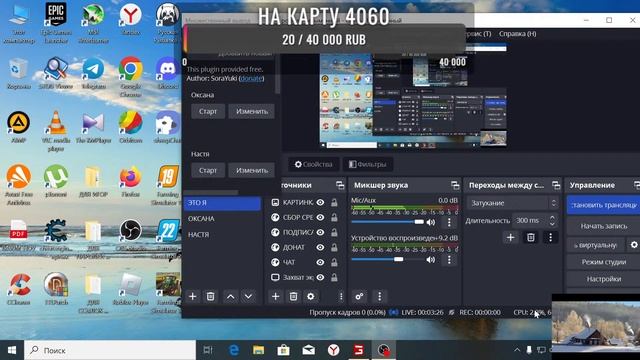Open OBS Studio desktop shortcut
Screen dimensions: 640x360
click(131, 235)
